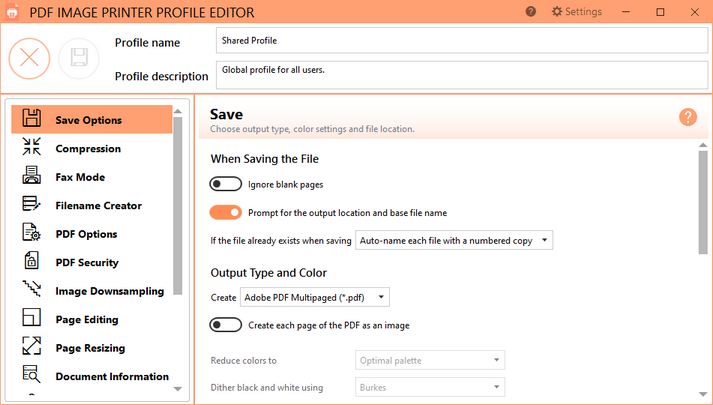Open the orange Save section help icon
The height and width of the screenshot is (405, 713).
tap(688, 117)
